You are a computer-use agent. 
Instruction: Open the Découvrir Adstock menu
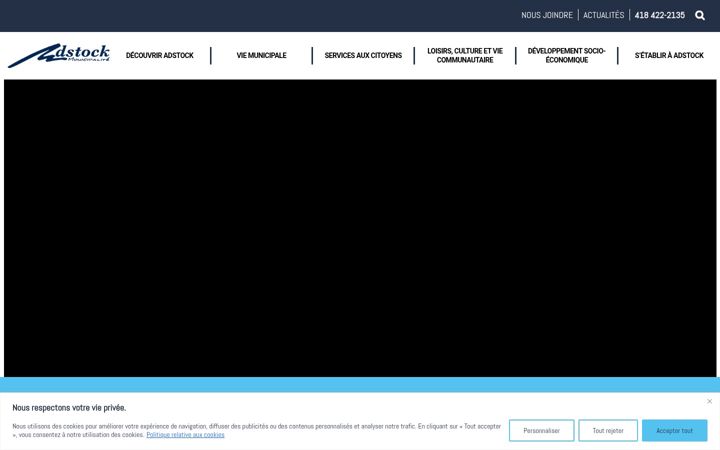(x=160, y=56)
